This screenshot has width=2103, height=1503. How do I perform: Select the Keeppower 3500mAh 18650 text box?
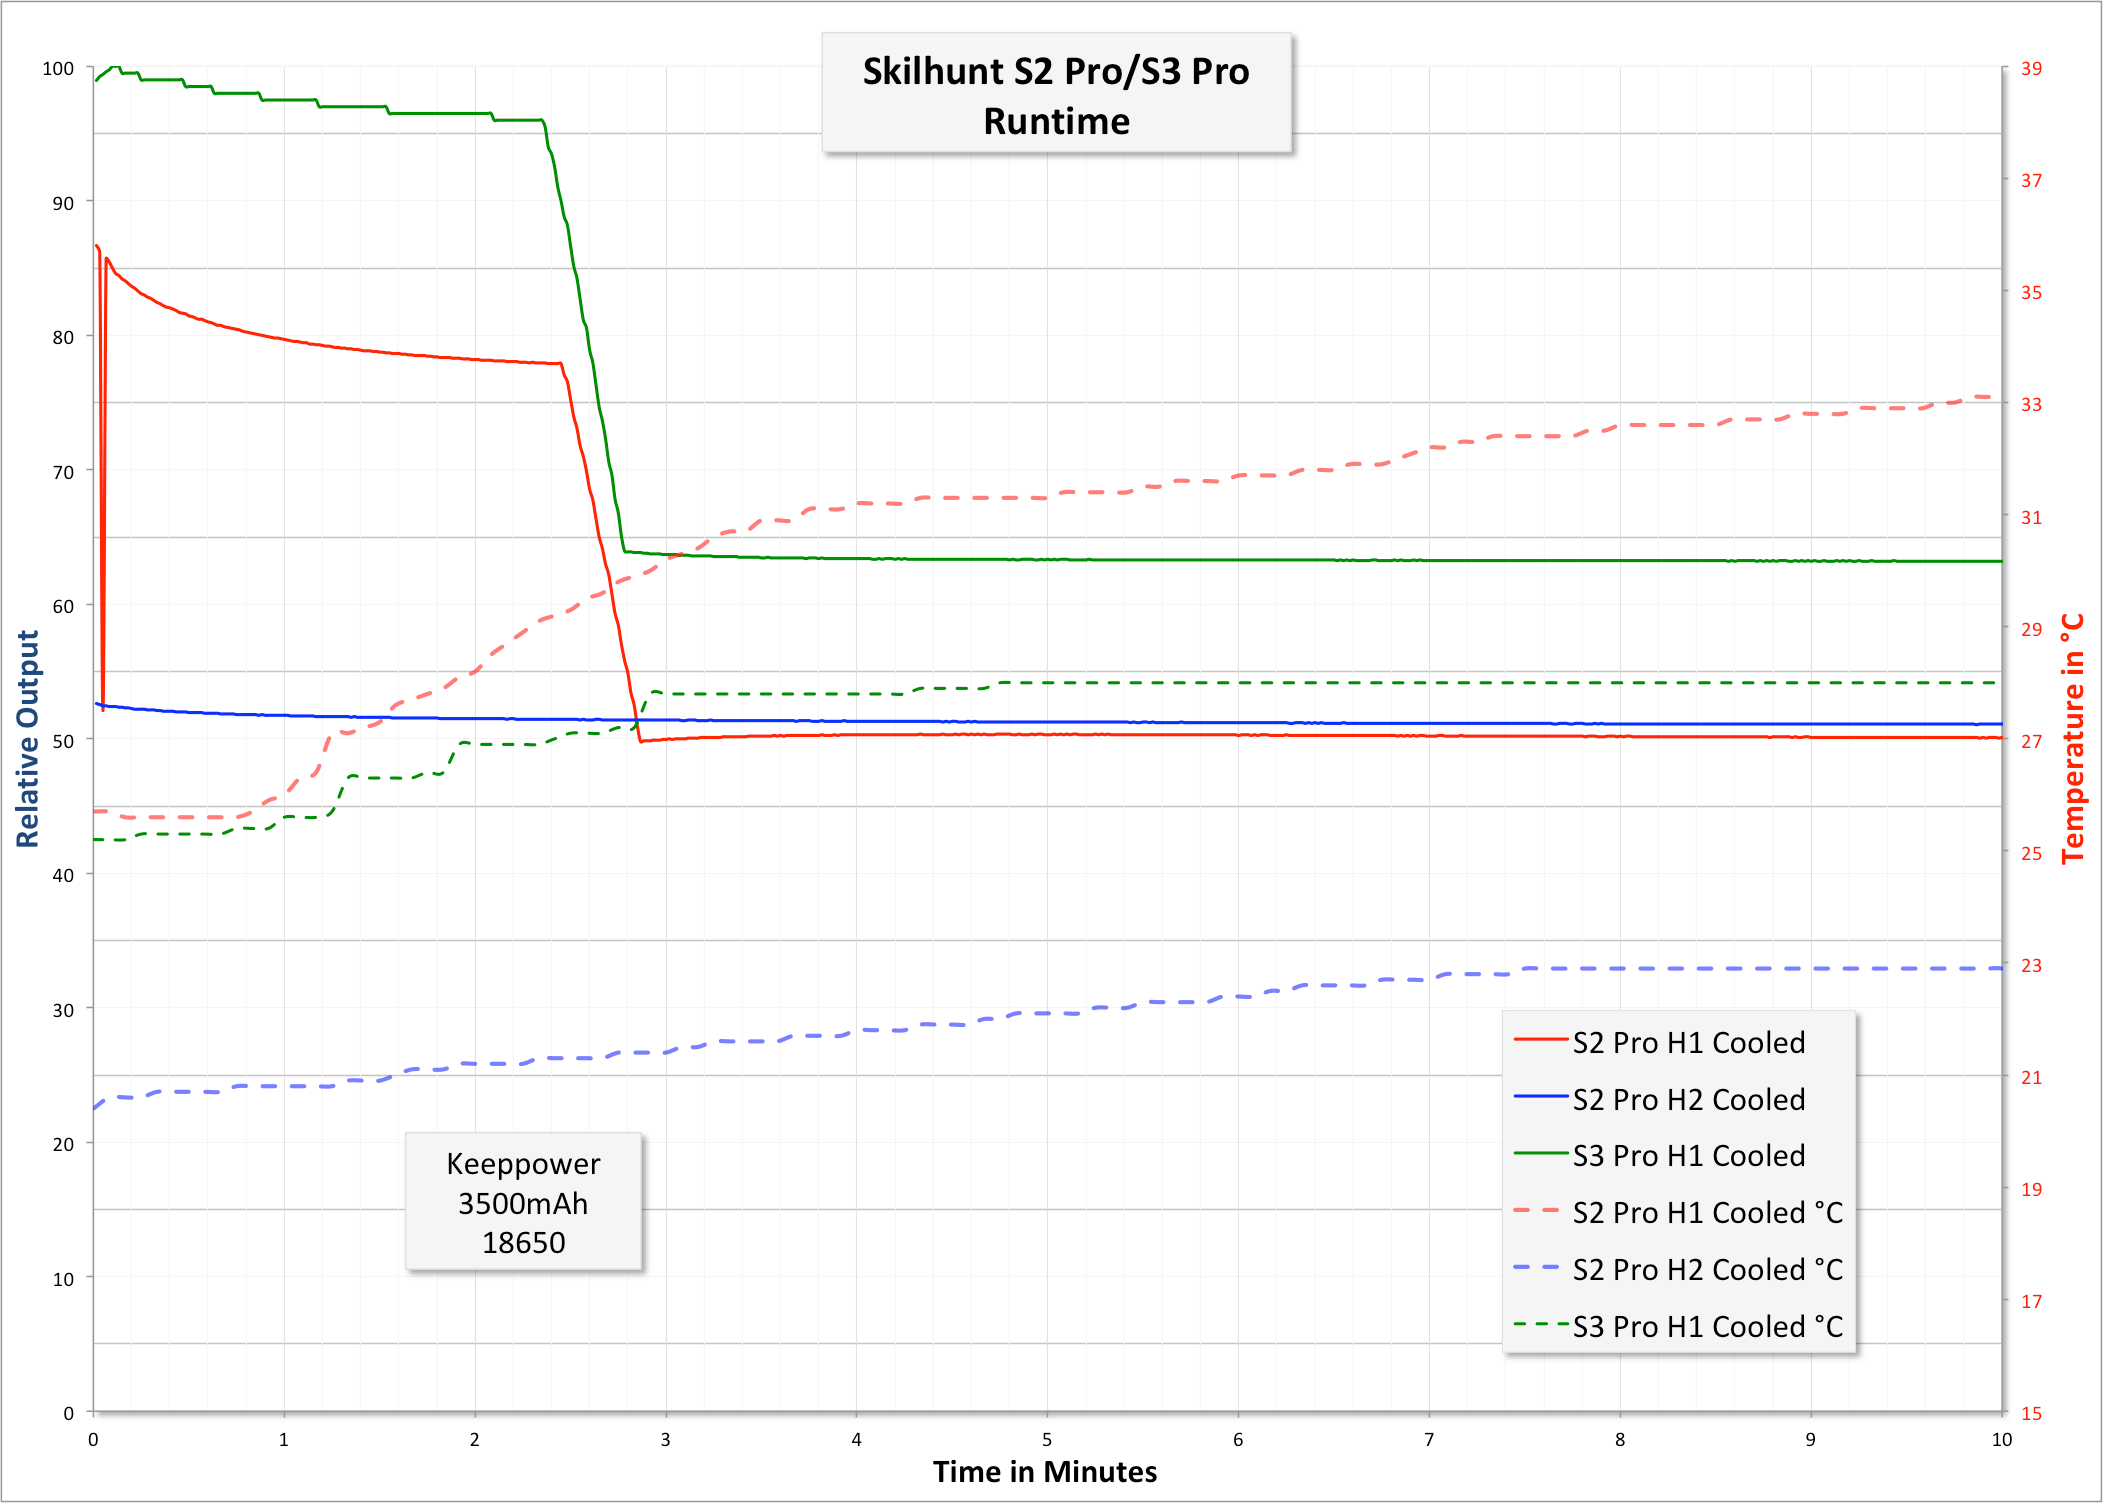click(x=523, y=1202)
